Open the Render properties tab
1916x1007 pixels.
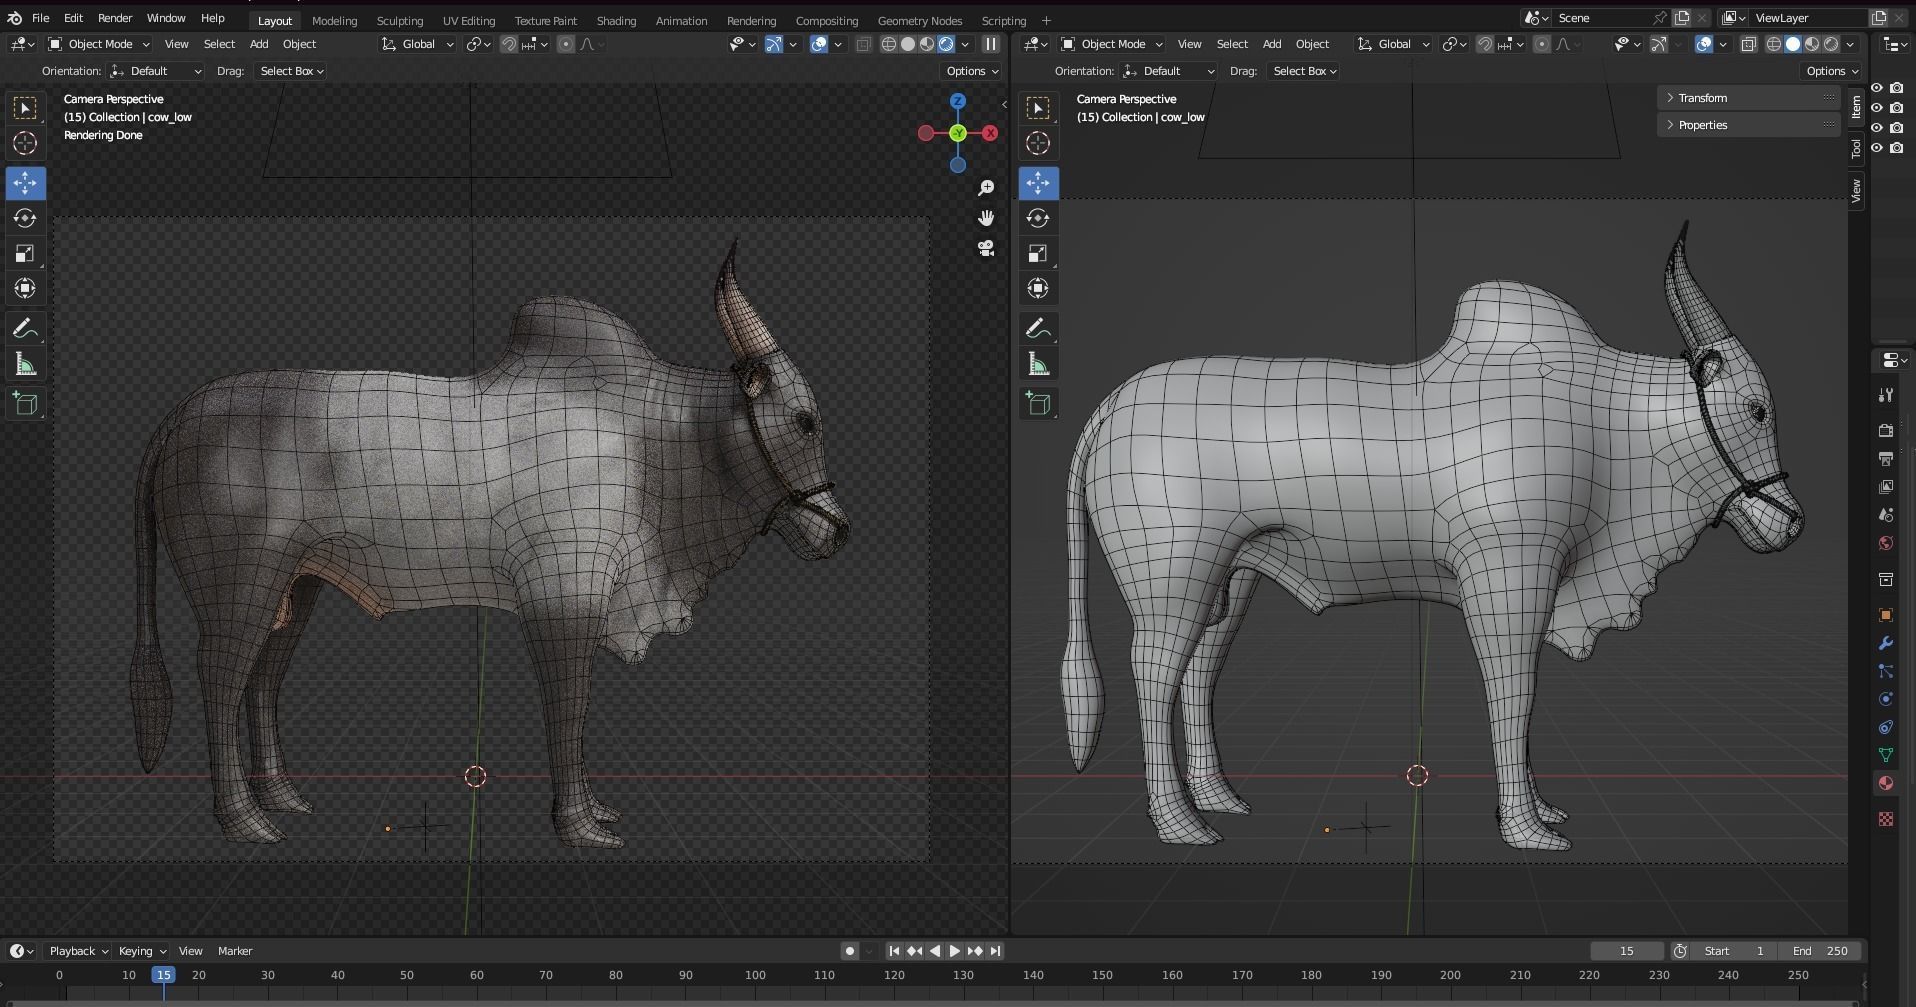[1886, 430]
